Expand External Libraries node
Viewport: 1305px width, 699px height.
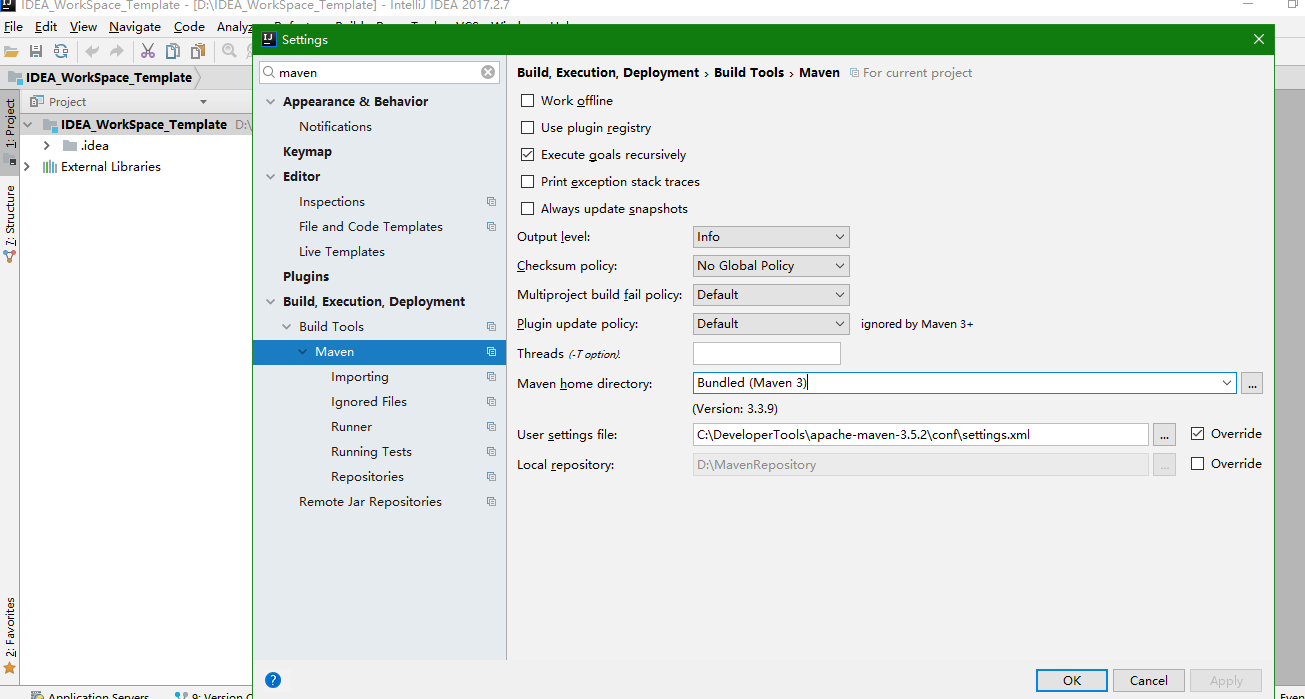click(29, 167)
